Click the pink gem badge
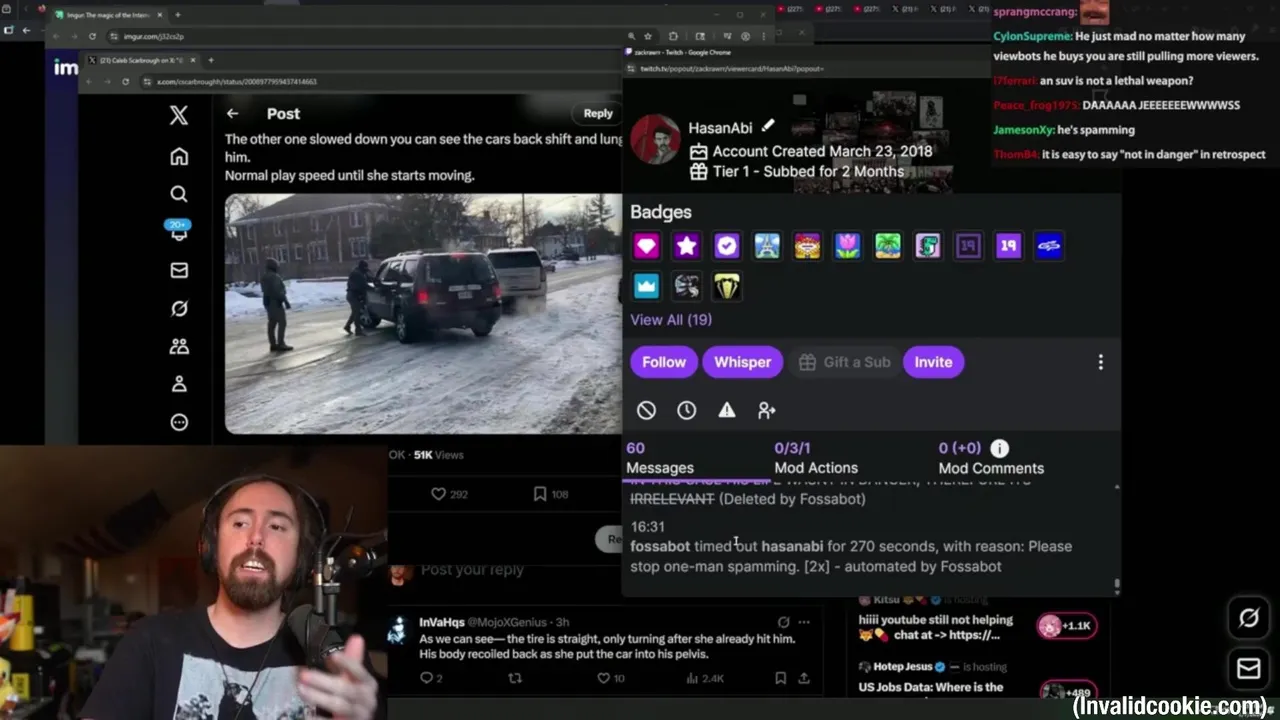 click(646, 246)
